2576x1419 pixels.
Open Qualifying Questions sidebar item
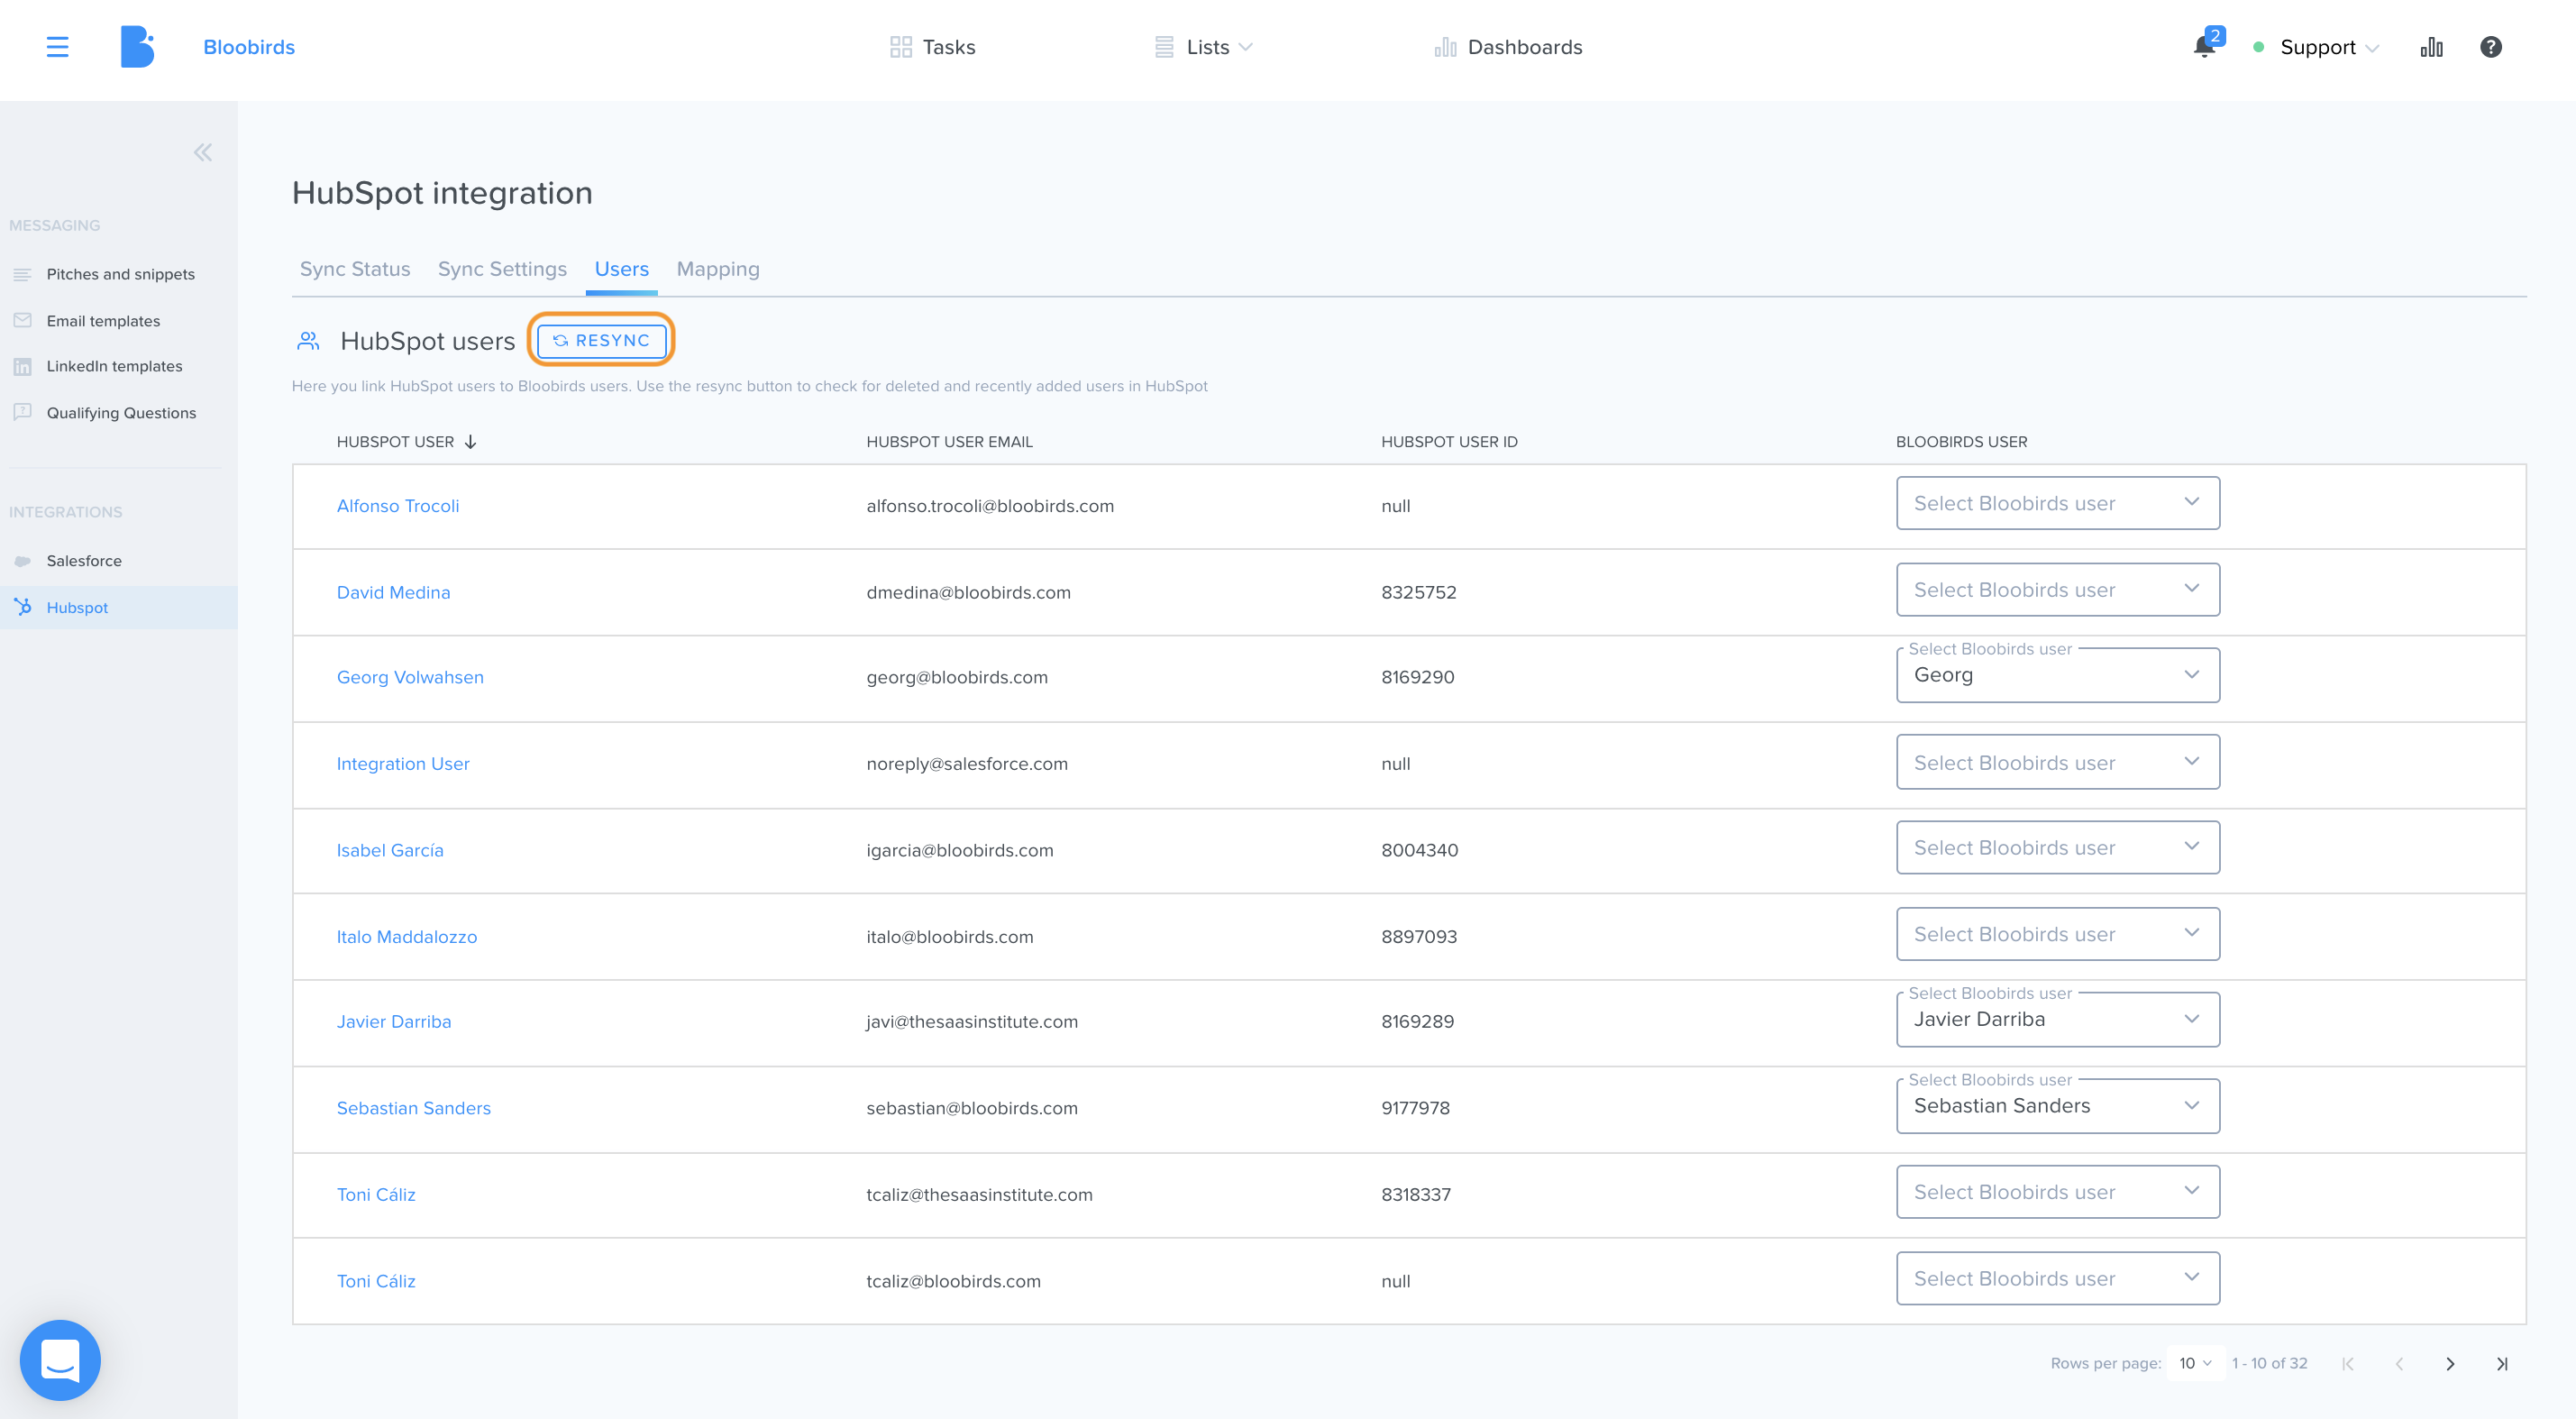pos(121,413)
